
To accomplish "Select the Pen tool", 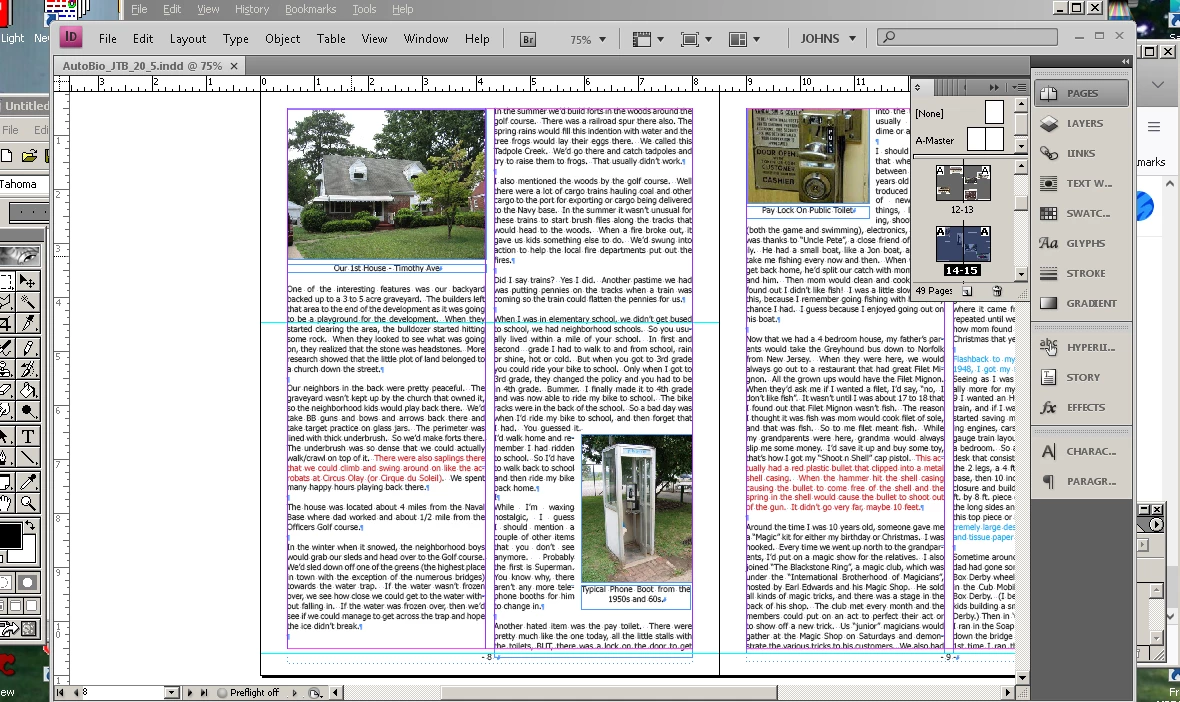I will 6,457.
